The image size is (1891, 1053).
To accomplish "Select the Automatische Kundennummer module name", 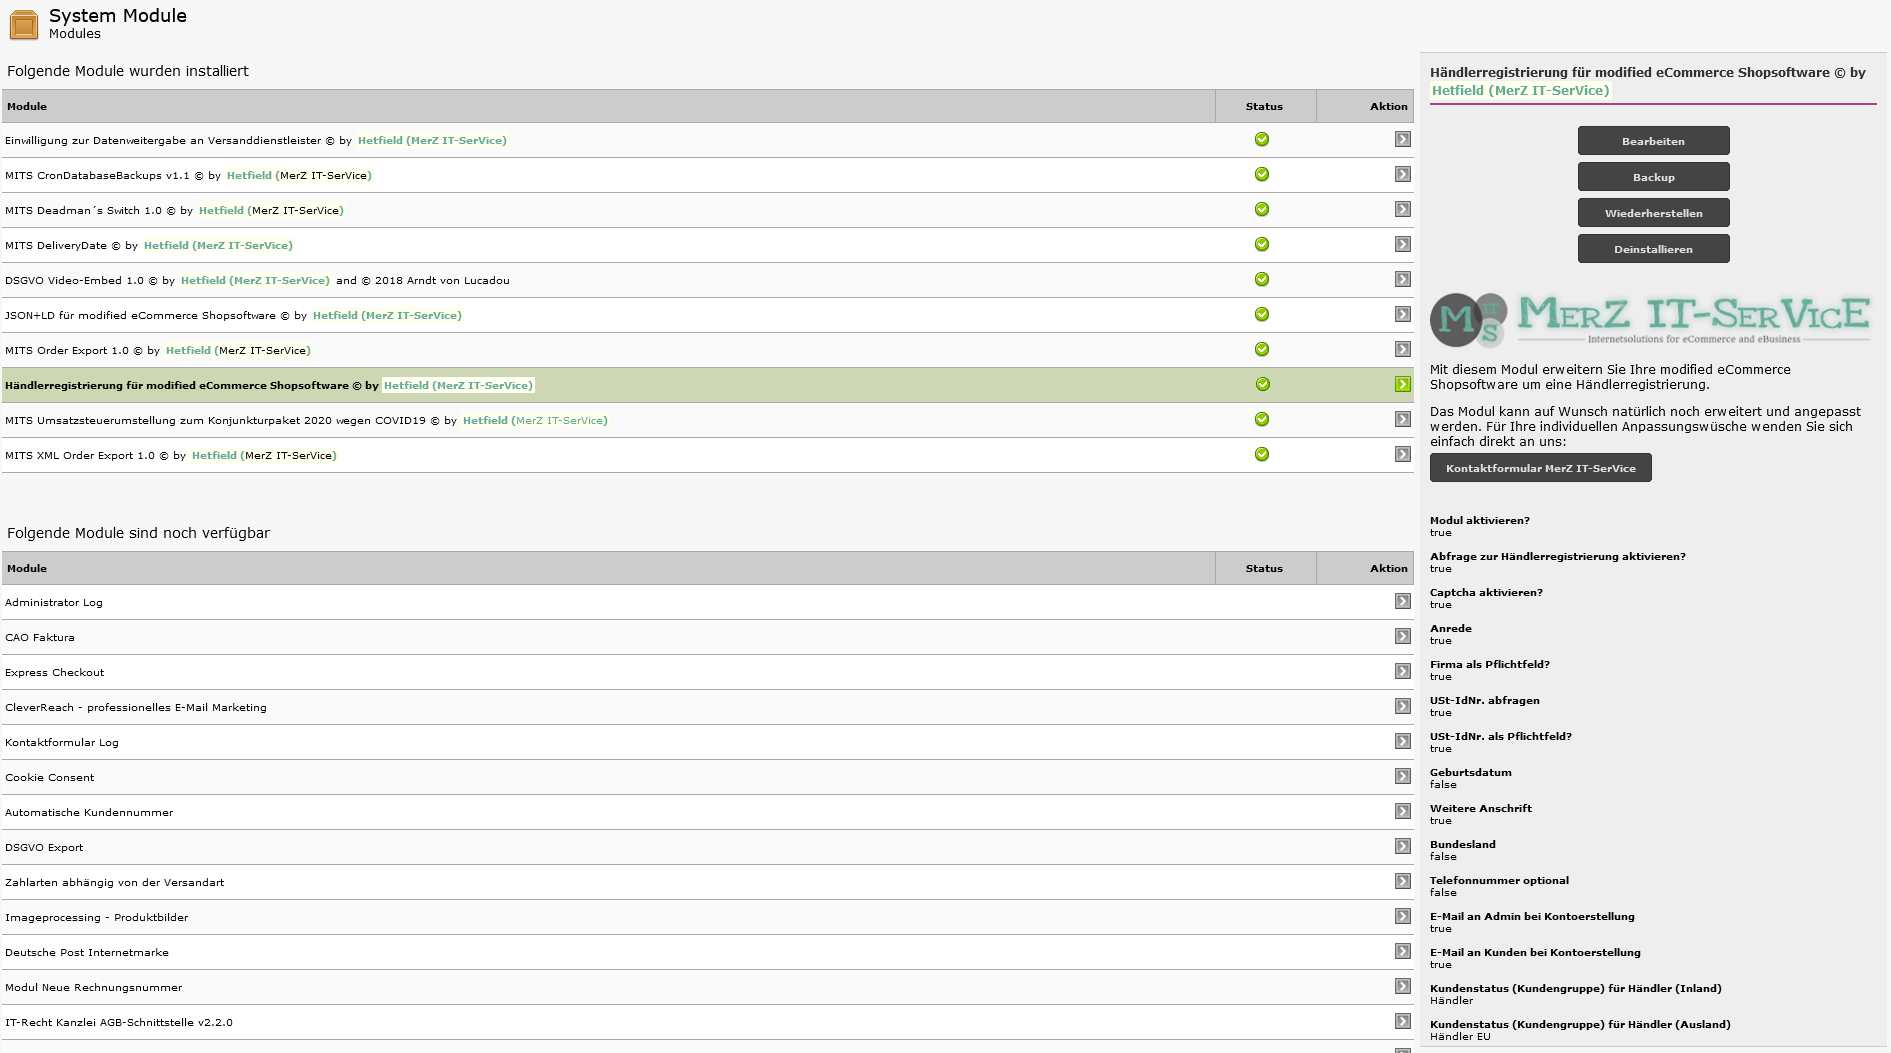I will pyautogui.click(x=89, y=812).
